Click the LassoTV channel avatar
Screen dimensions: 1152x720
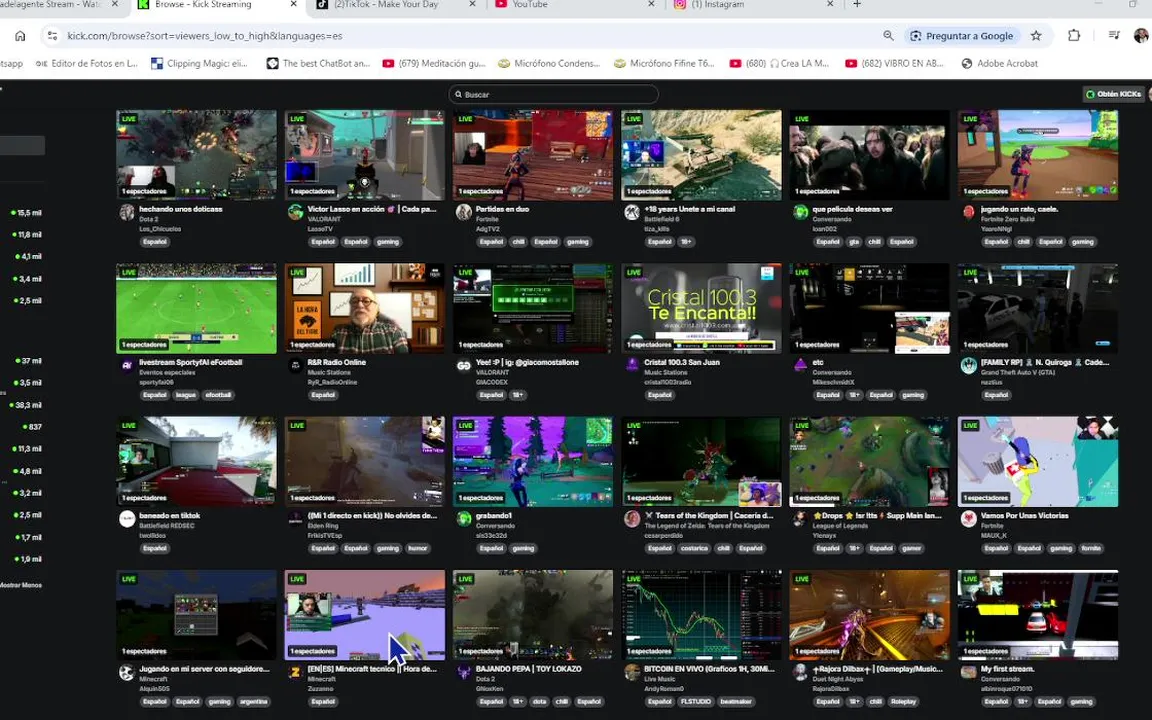click(x=295, y=212)
